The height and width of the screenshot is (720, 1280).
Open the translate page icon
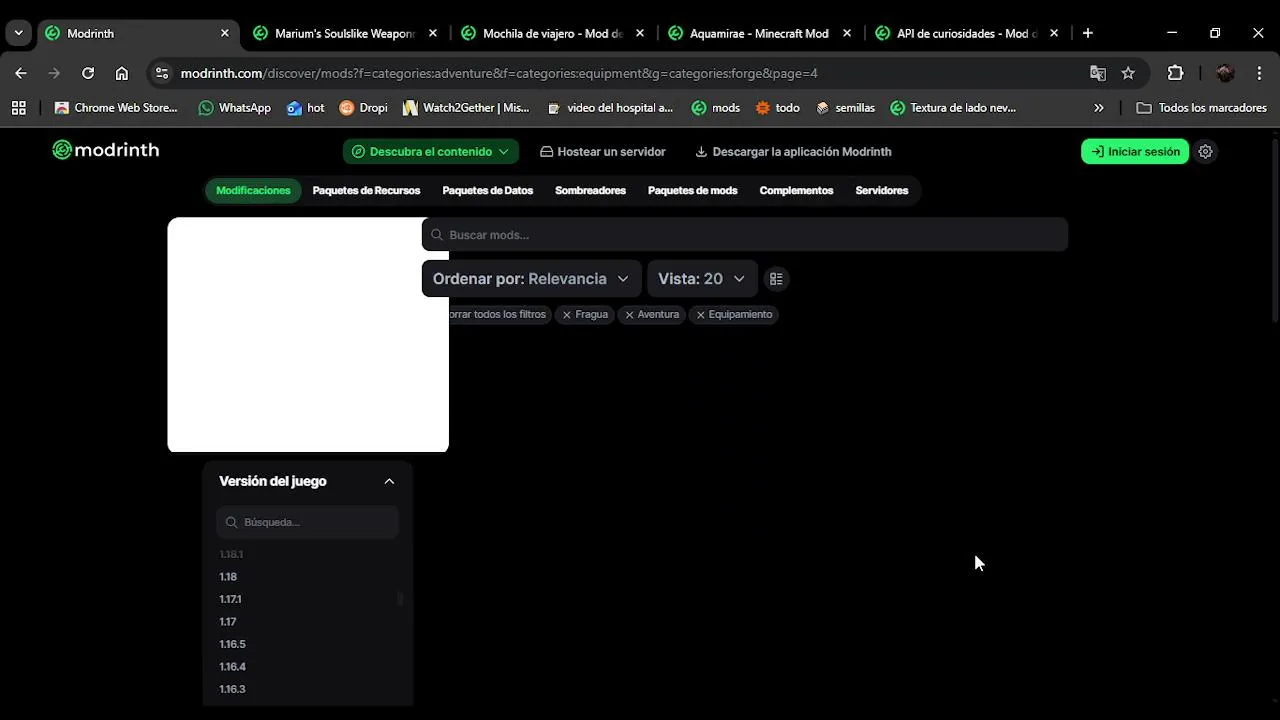1098,73
